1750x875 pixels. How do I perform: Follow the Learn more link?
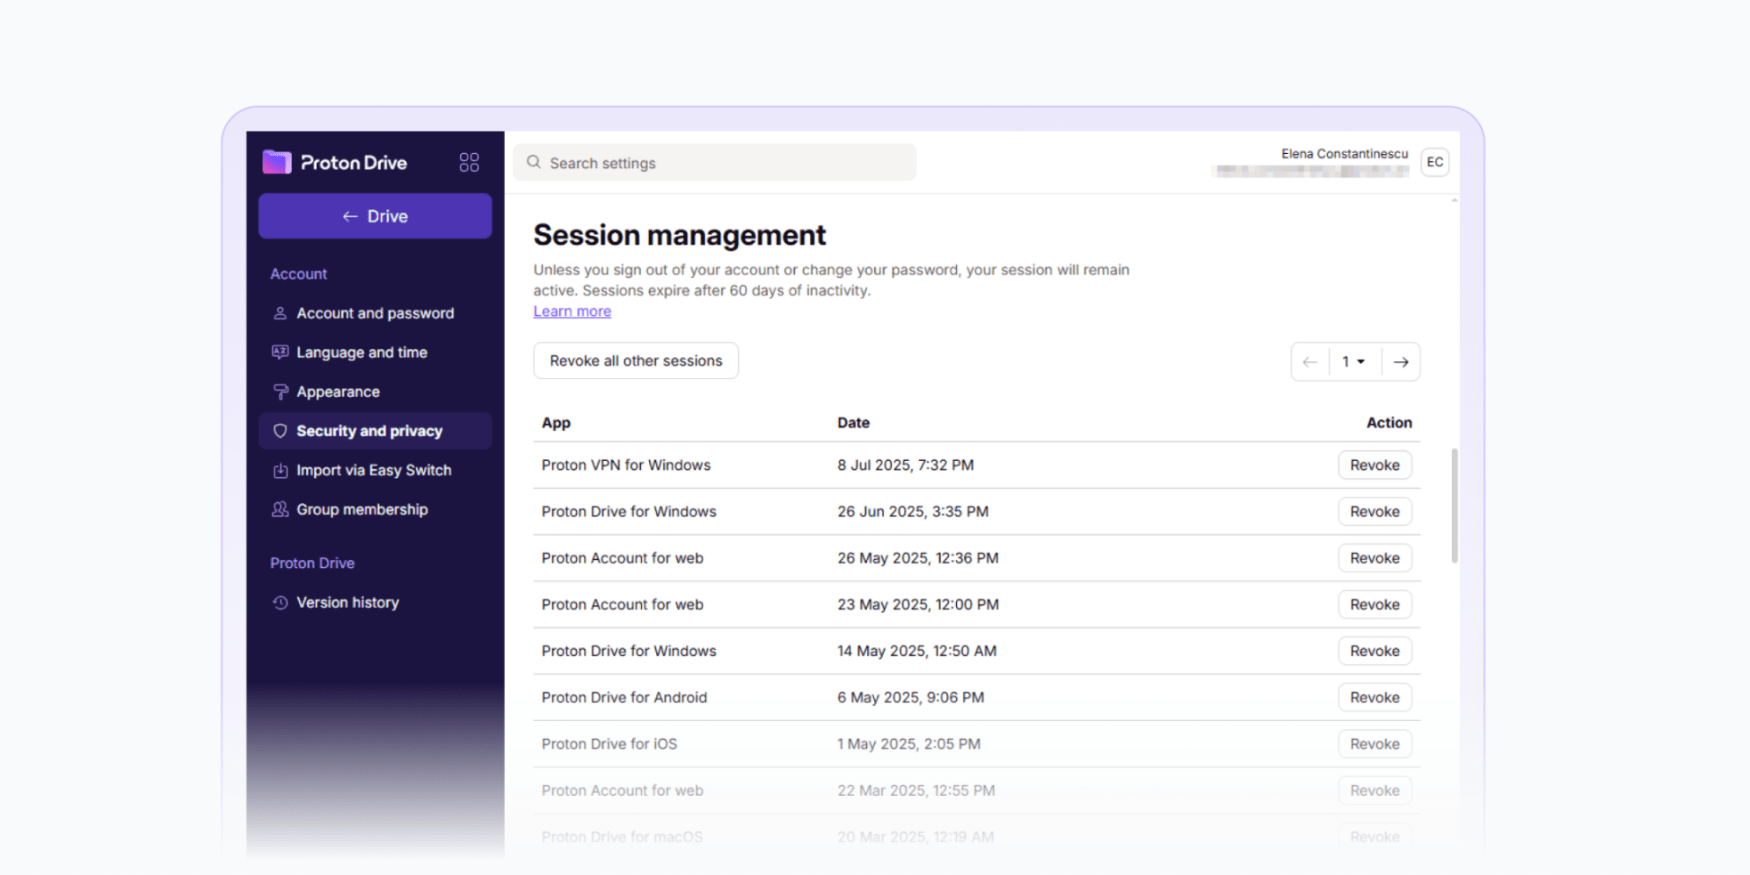pos(572,311)
